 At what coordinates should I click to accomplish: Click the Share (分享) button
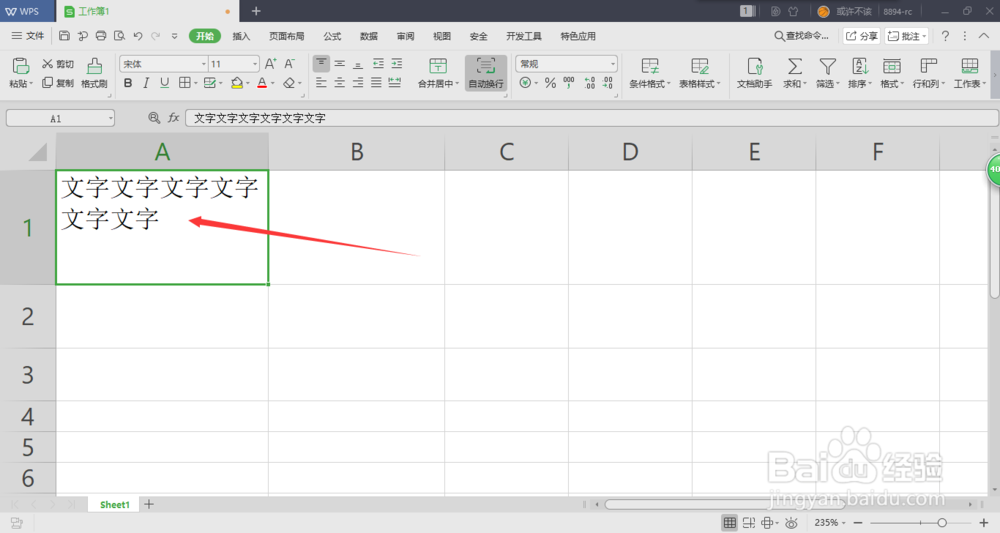[862, 36]
